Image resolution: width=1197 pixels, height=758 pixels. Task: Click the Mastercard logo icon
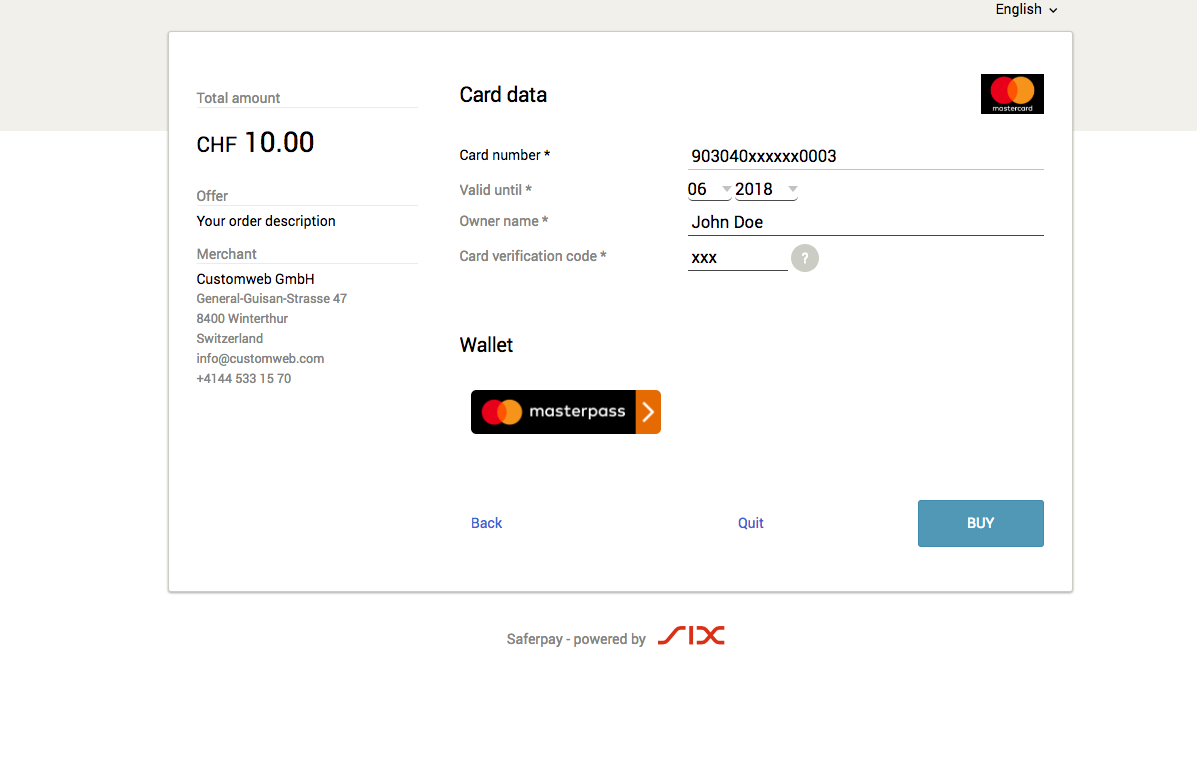1011,93
